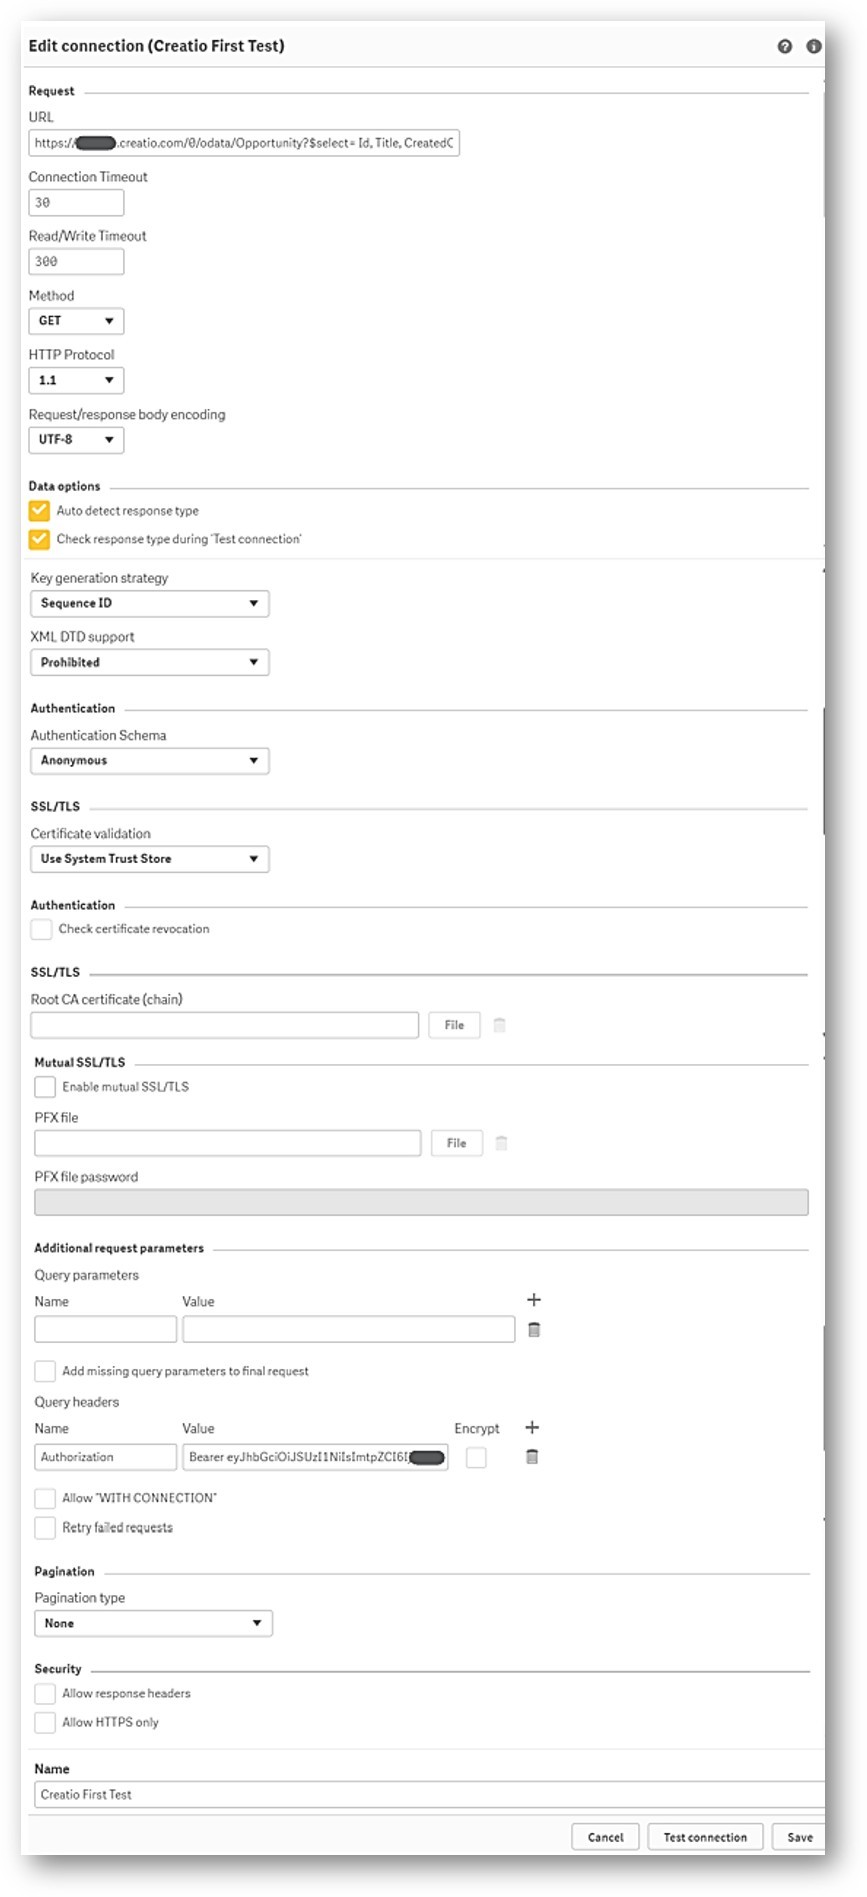Click the query parameter Value field
The height and width of the screenshot is (1897, 867).
[x=349, y=1329]
